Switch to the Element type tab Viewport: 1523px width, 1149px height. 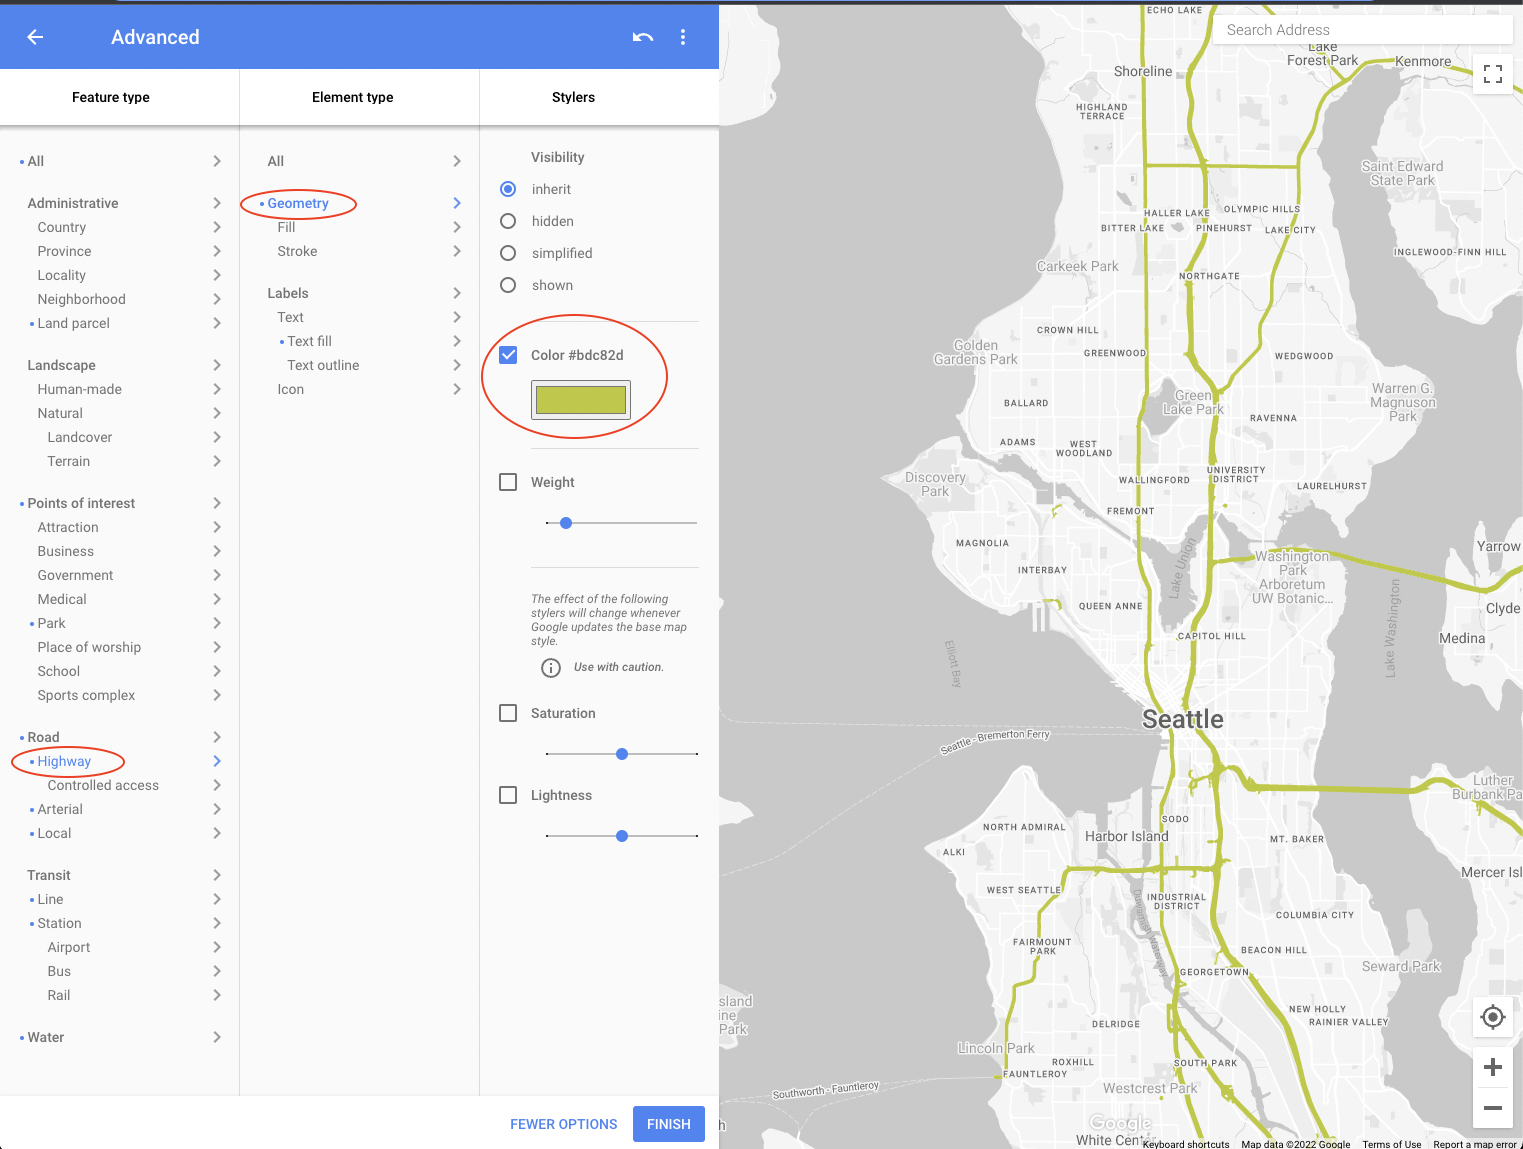tap(352, 97)
